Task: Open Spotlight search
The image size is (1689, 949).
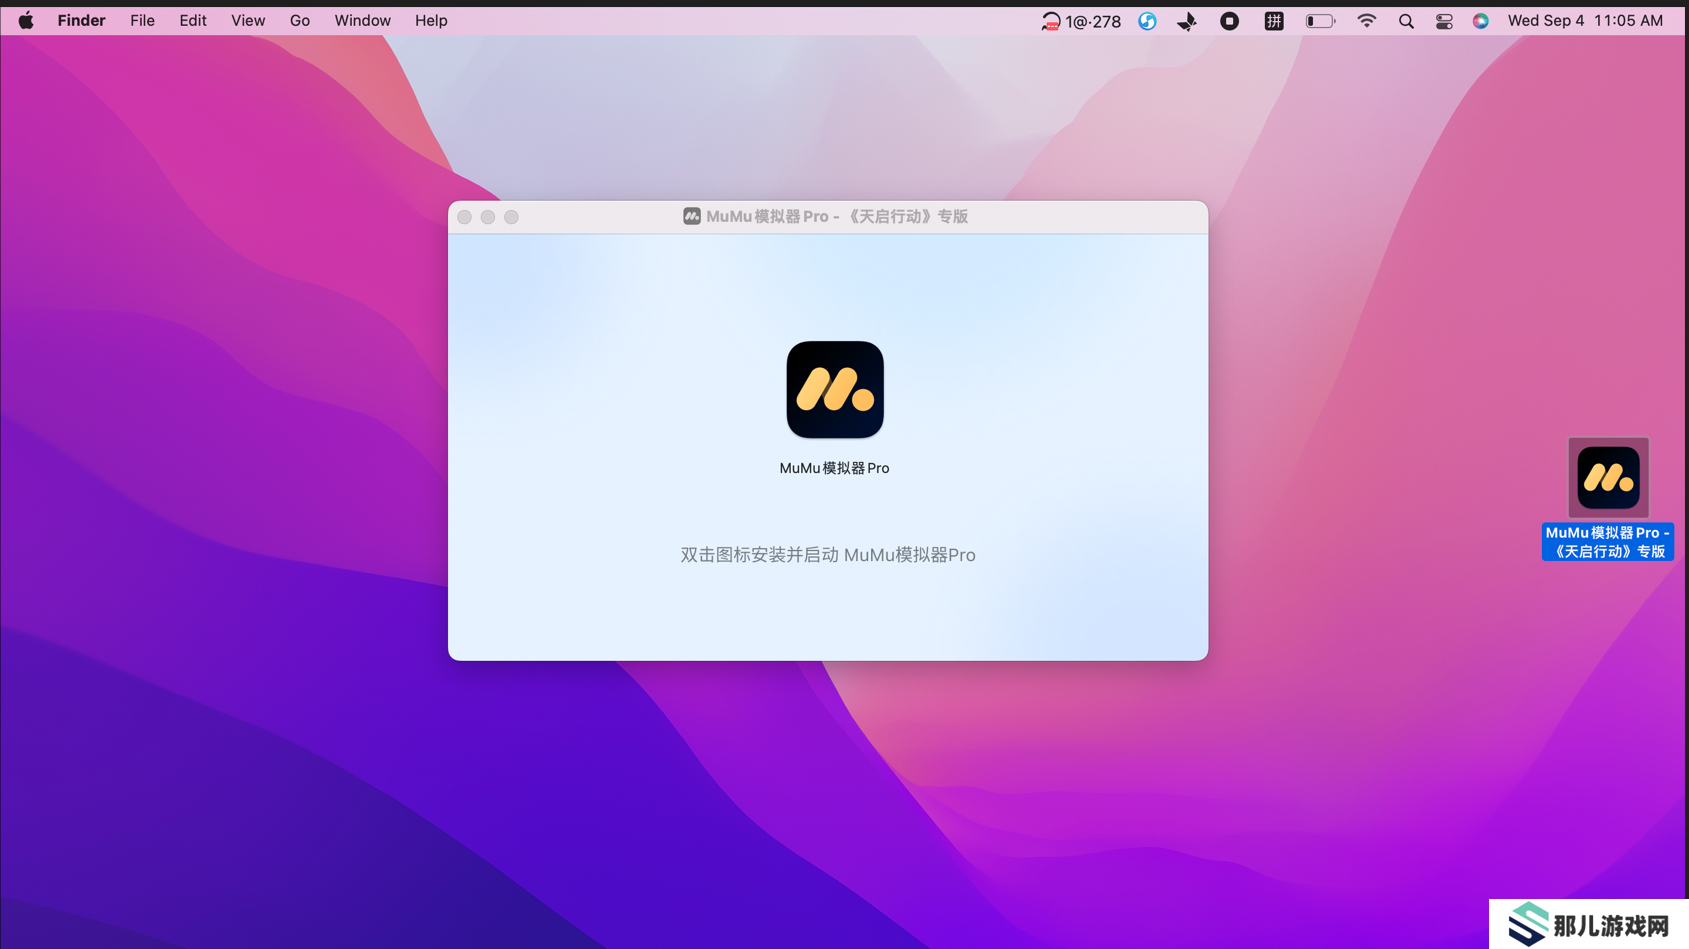Action: [1406, 21]
